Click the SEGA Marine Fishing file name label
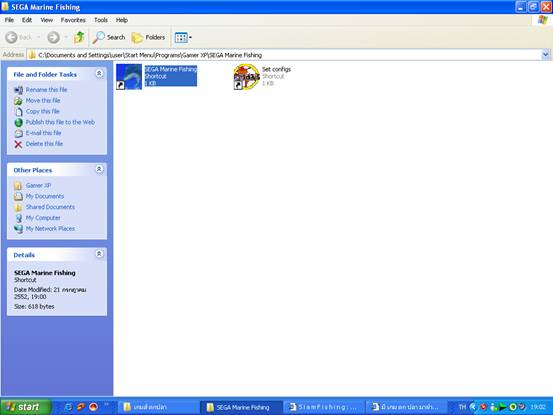The image size is (553, 415). coord(171,69)
